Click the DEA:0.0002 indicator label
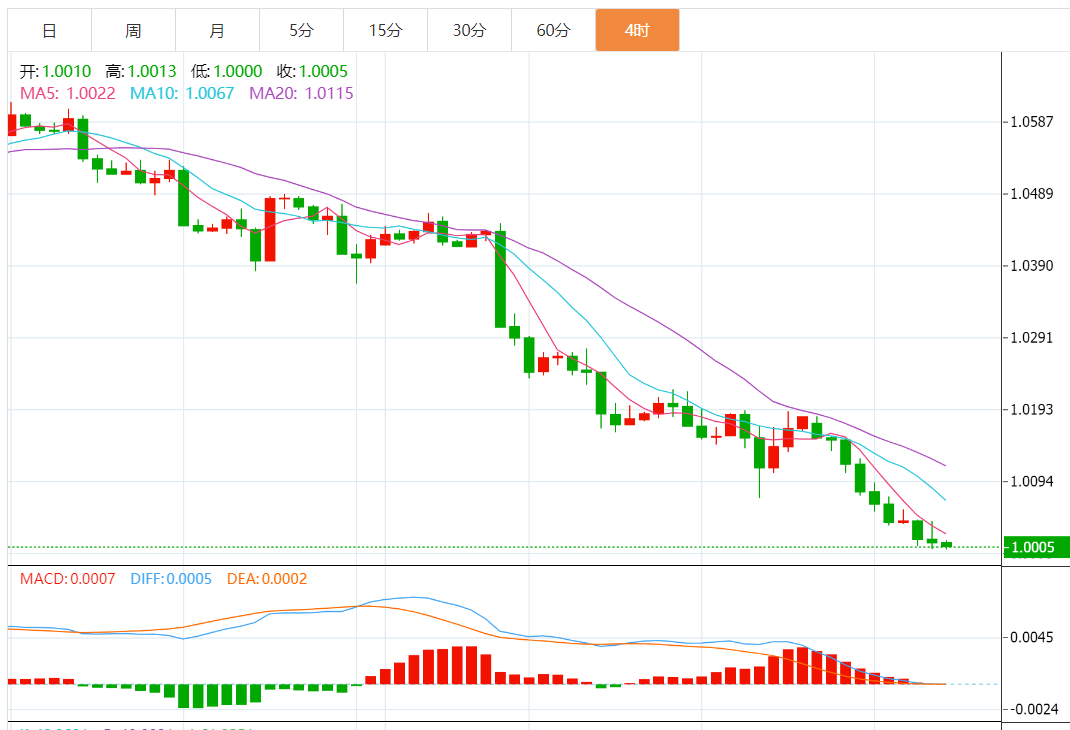Image resolution: width=1070 pixels, height=730 pixels. pyautogui.click(x=267, y=579)
